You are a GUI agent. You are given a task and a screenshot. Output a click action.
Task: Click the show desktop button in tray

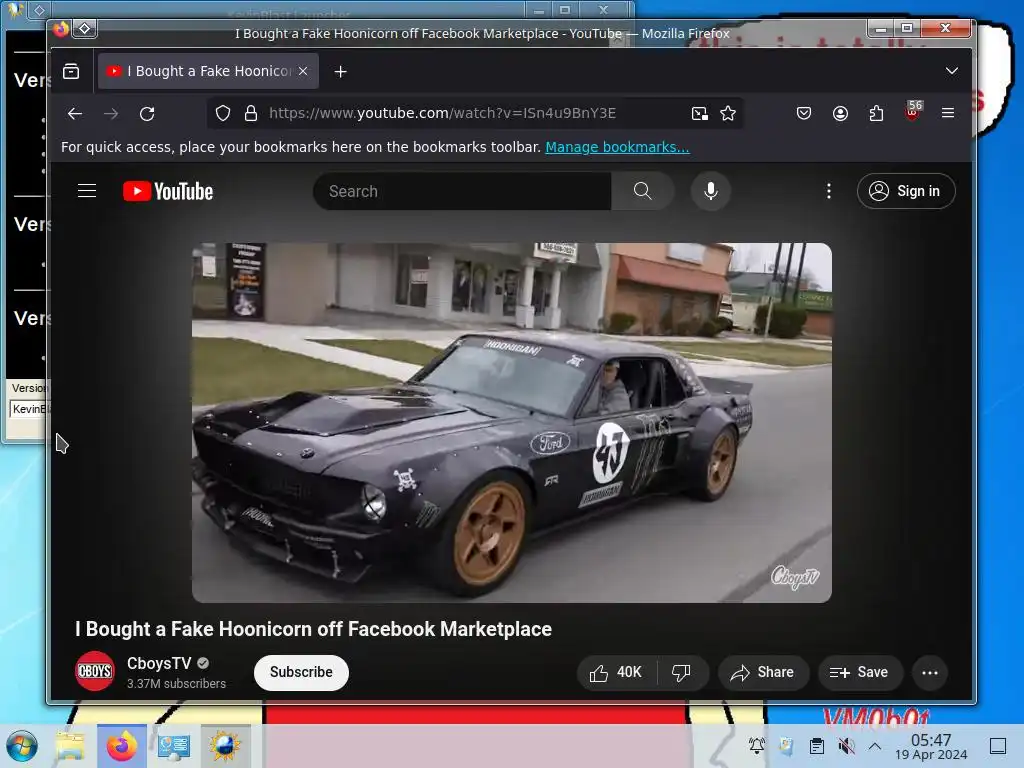tap(998, 746)
